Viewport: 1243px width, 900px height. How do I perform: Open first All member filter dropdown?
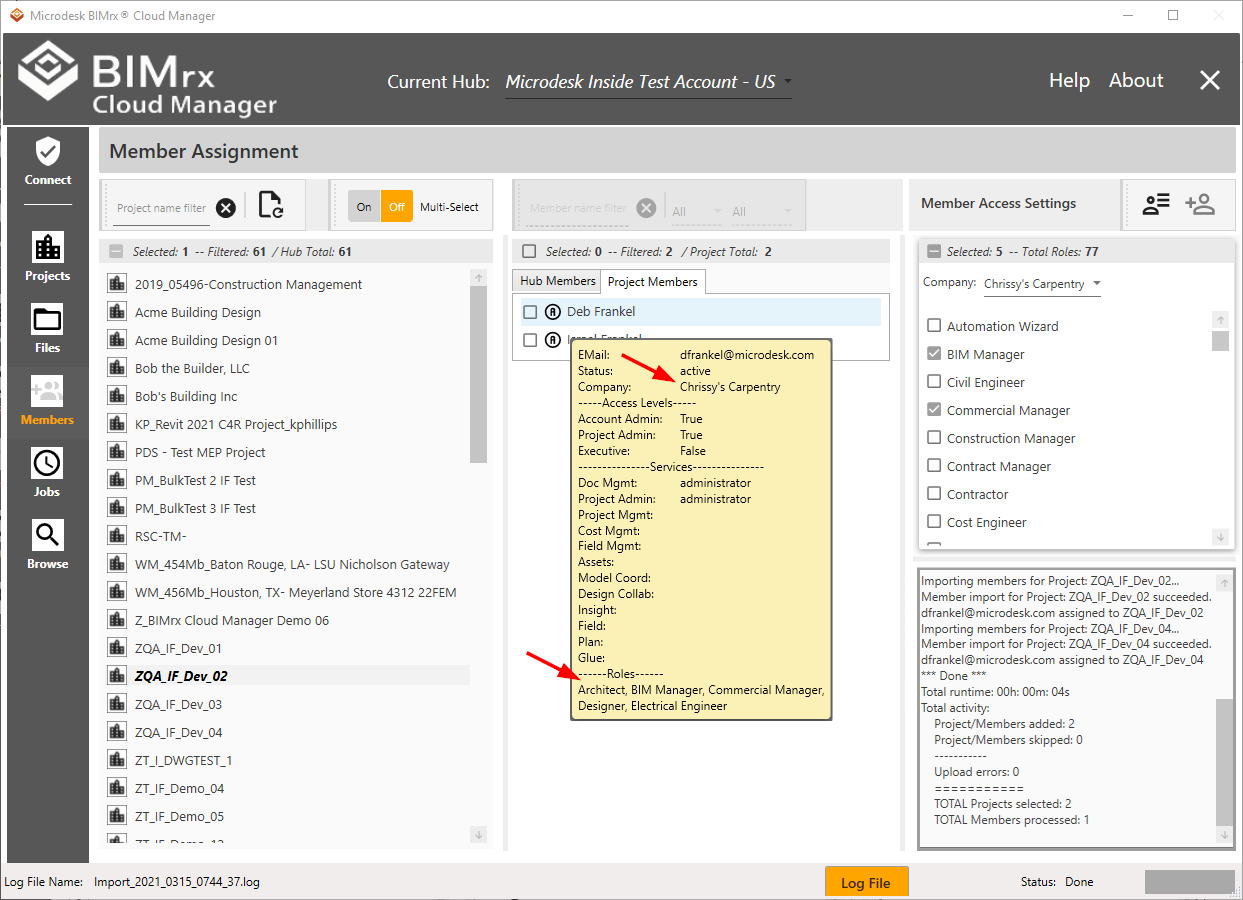coord(697,211)
